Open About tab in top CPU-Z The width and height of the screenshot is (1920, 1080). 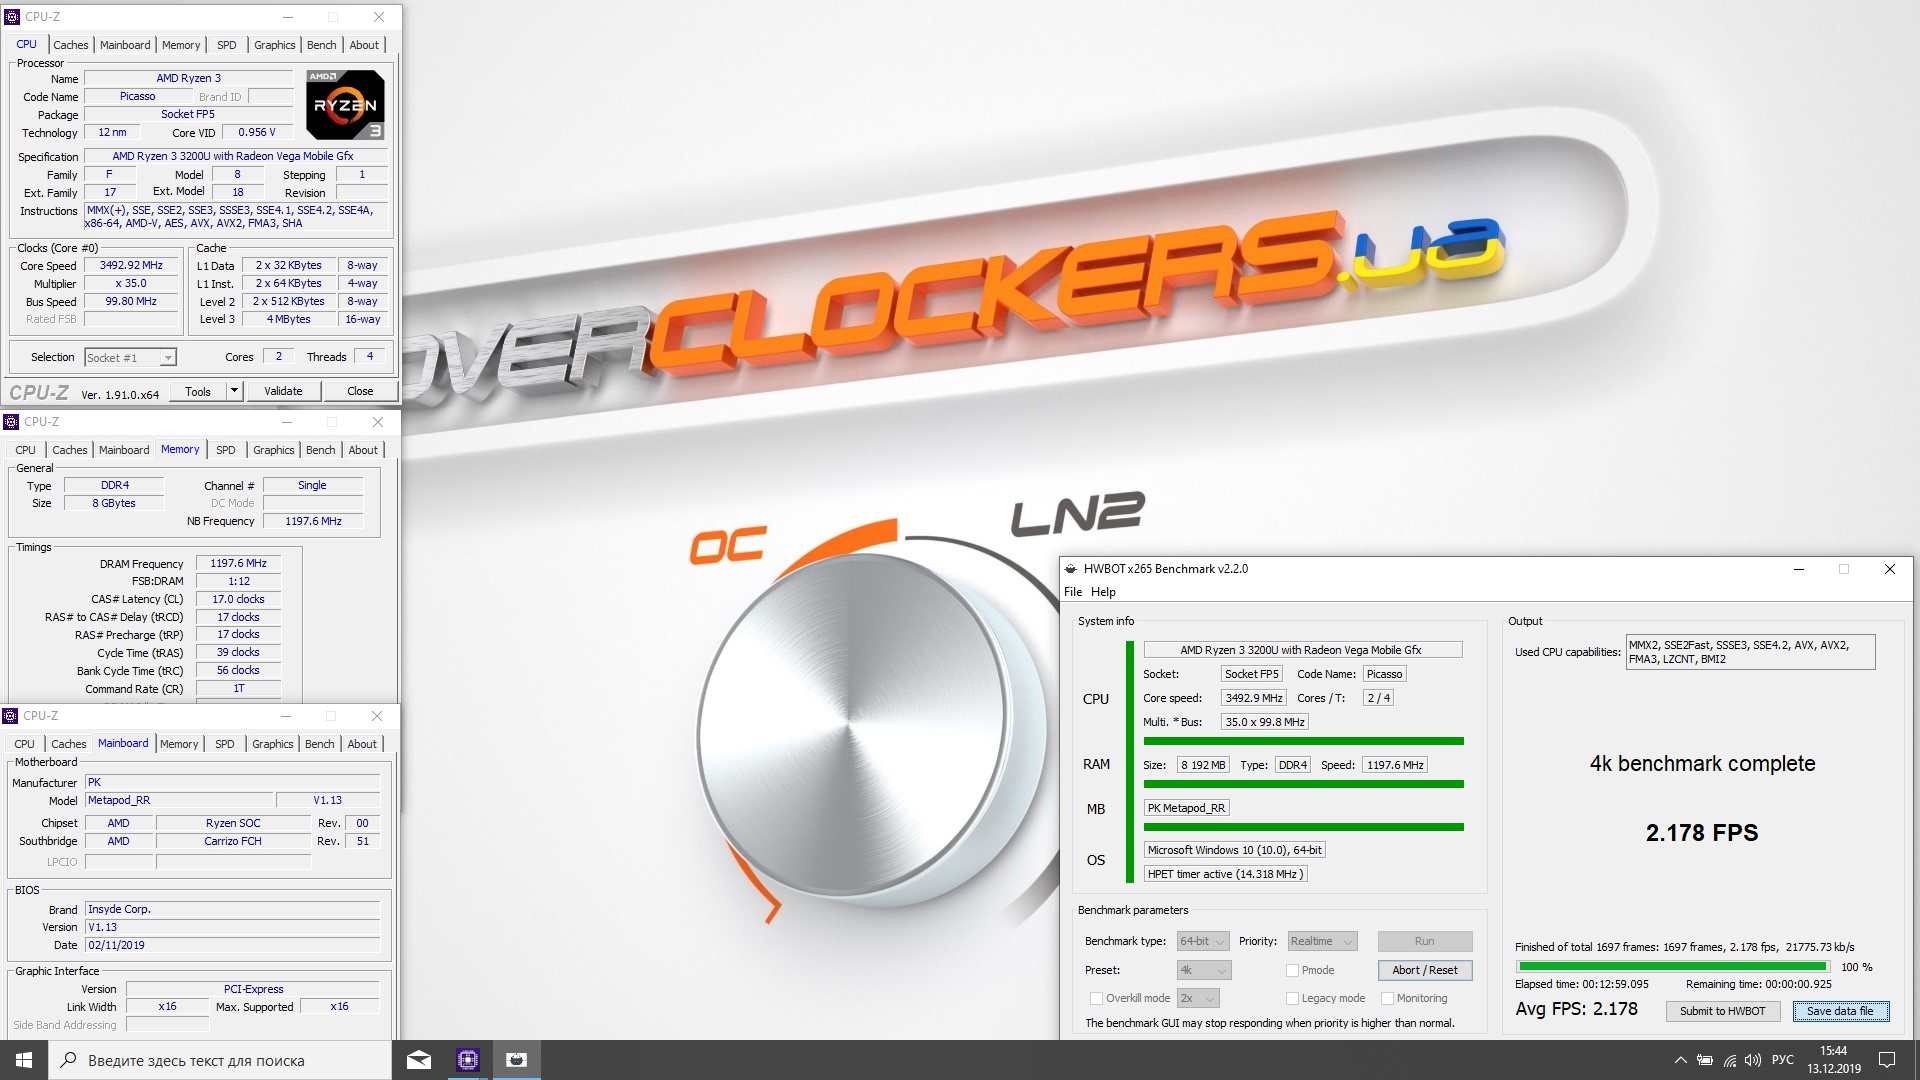click(364, 45)
